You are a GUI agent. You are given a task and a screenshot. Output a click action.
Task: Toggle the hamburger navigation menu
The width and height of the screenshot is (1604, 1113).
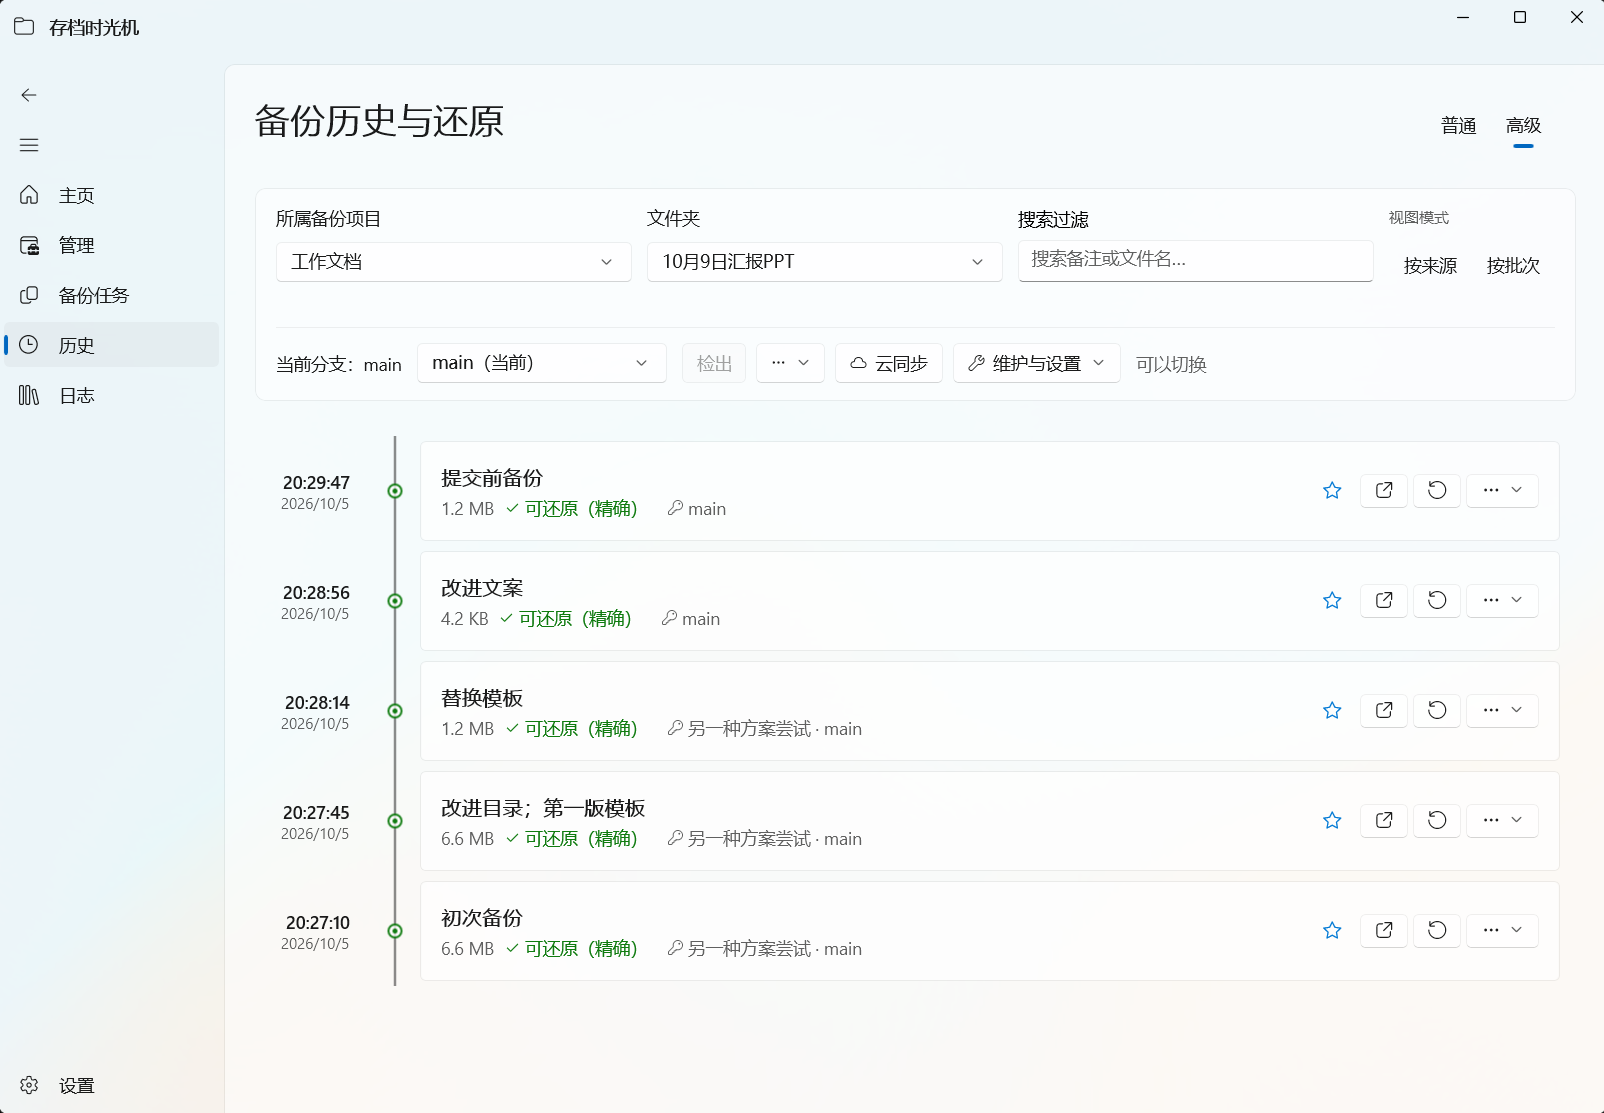click(29, 145)
